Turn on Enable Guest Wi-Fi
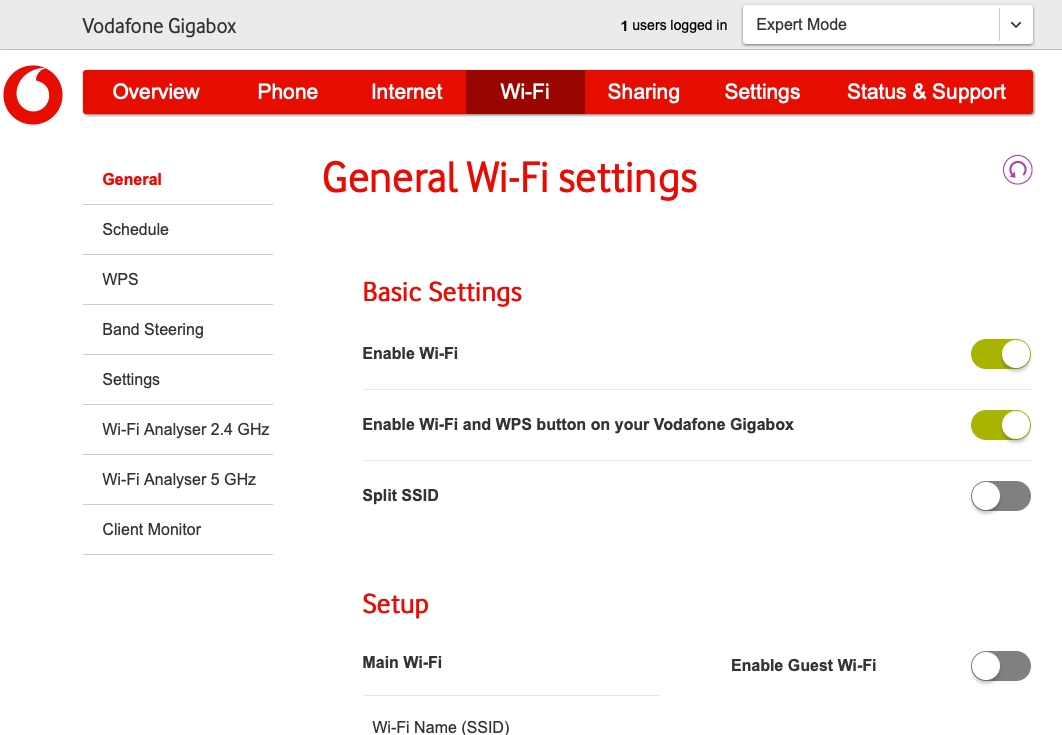Viewport: 1062px width, 735px height. [1000, 666]
